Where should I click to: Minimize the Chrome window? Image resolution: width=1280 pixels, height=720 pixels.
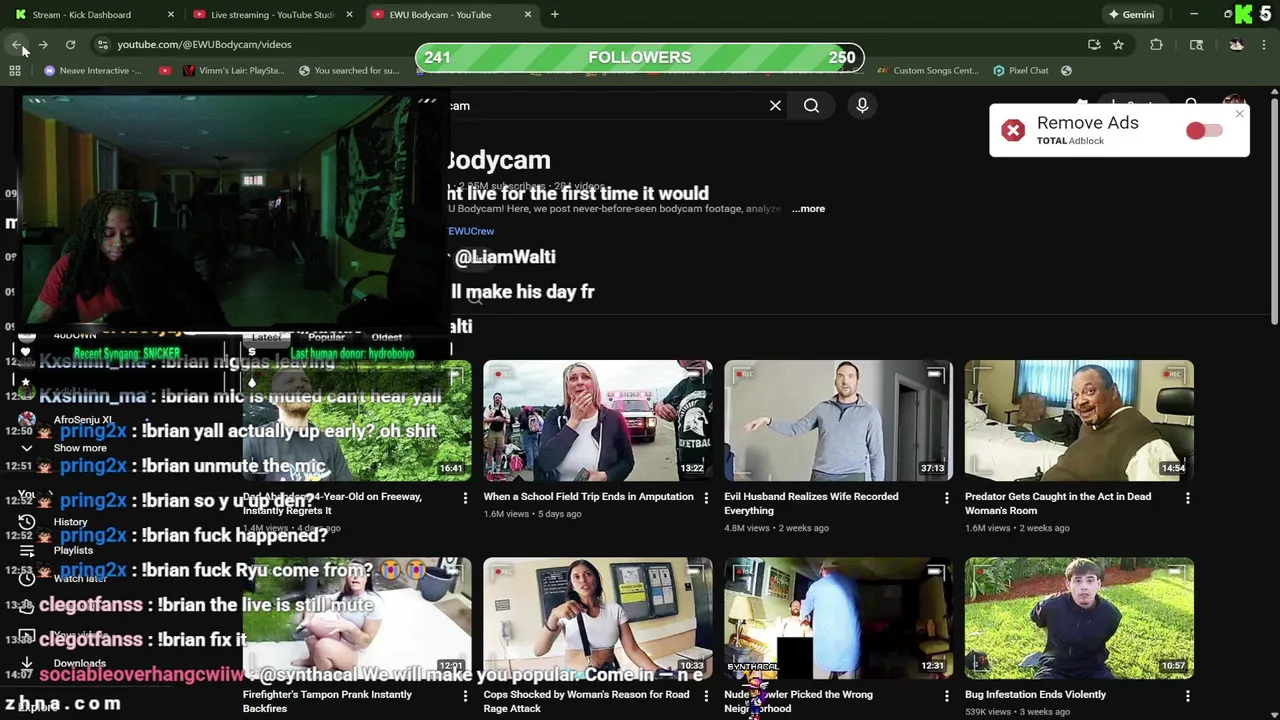pyautogui.click(x=1194, y=14)
